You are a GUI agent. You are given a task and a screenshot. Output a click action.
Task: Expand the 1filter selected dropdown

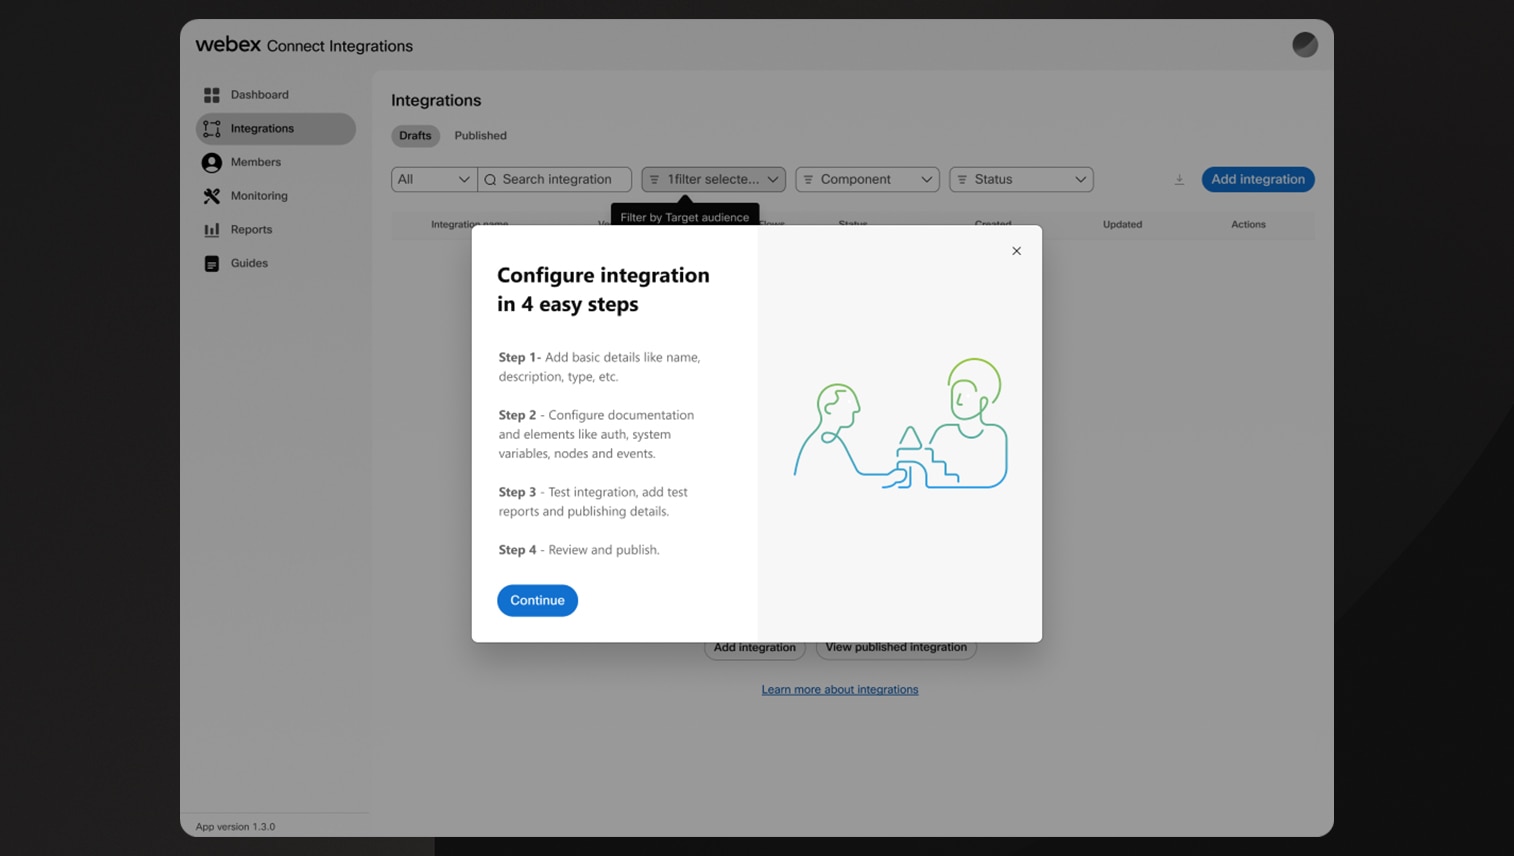(x=713, y=179)
